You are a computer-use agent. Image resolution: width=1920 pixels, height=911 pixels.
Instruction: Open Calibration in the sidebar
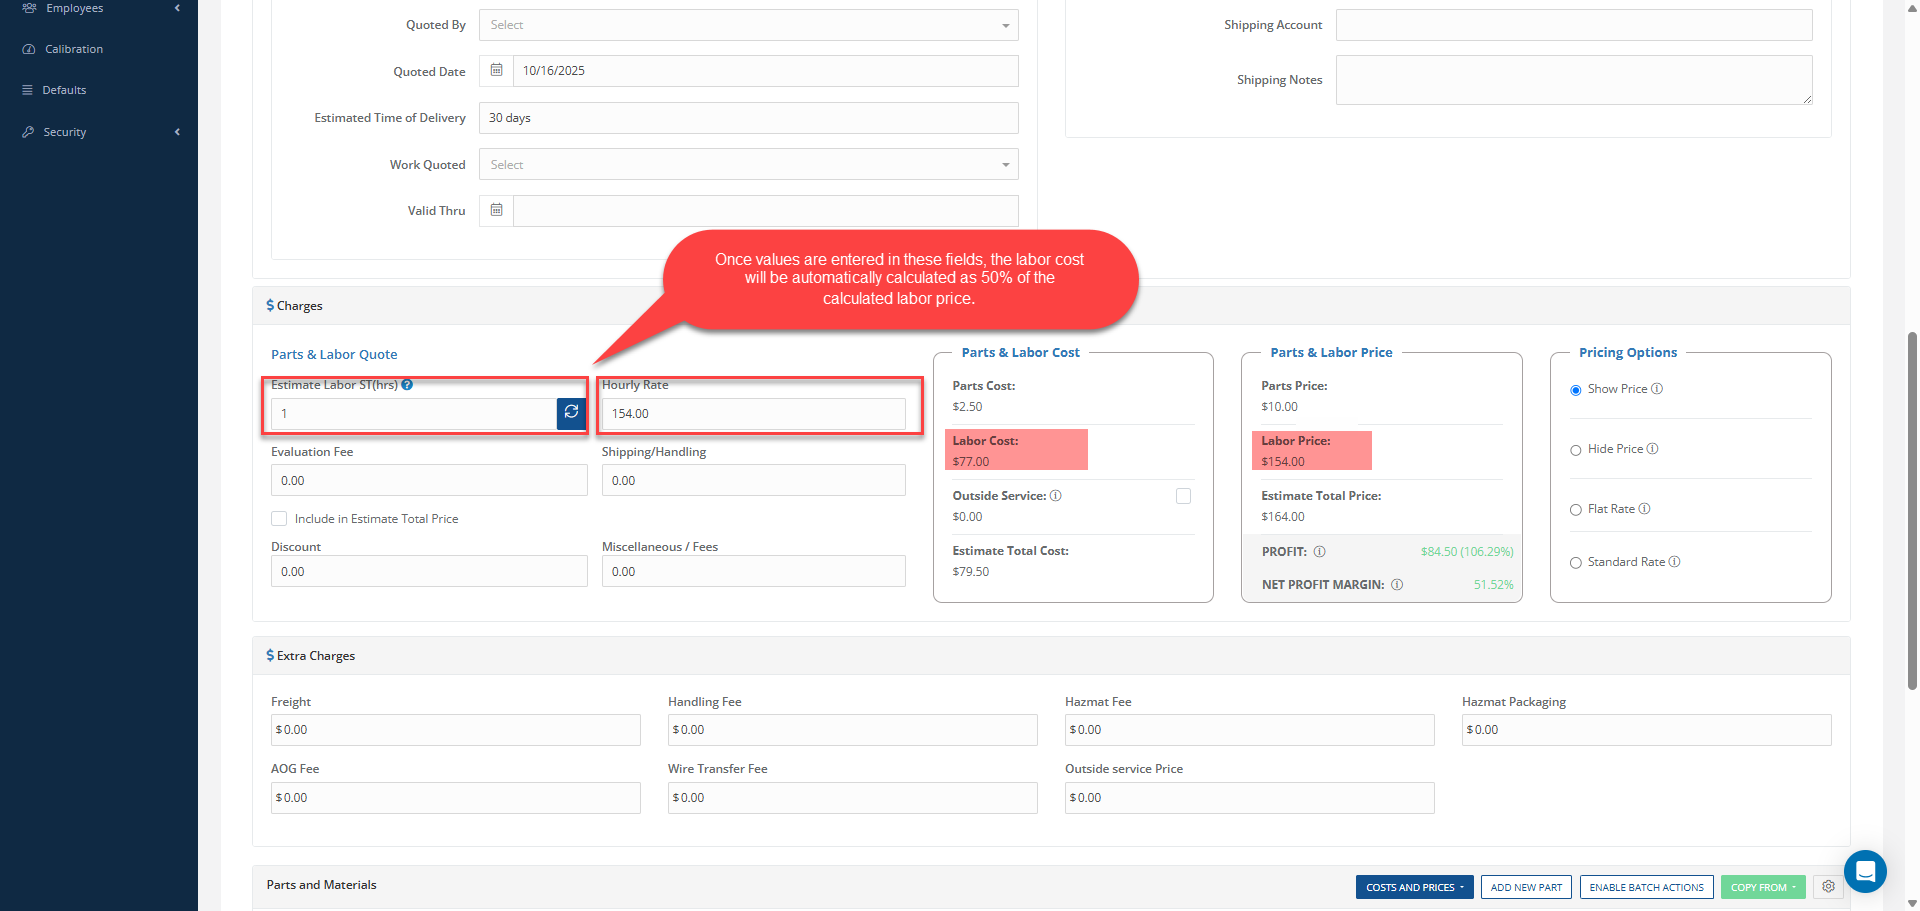pos(73,49)
